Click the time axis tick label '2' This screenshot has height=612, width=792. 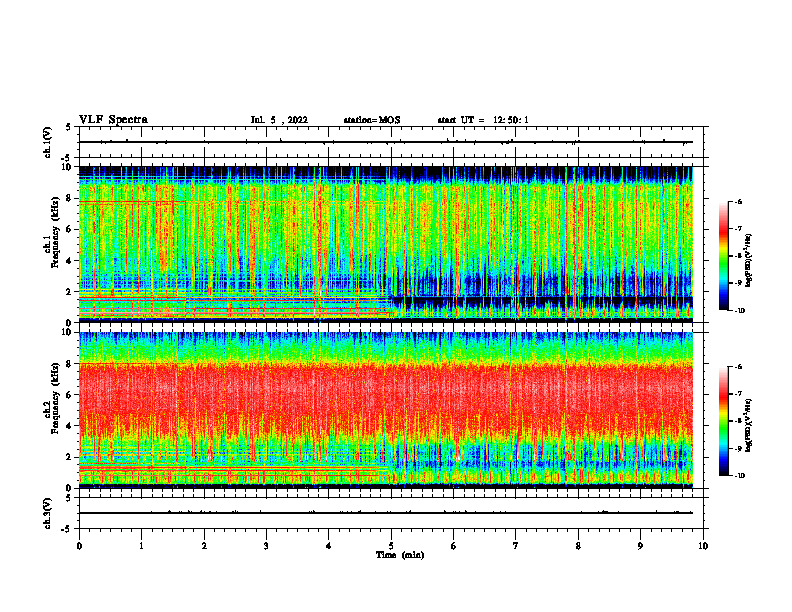tap(204, 546)
